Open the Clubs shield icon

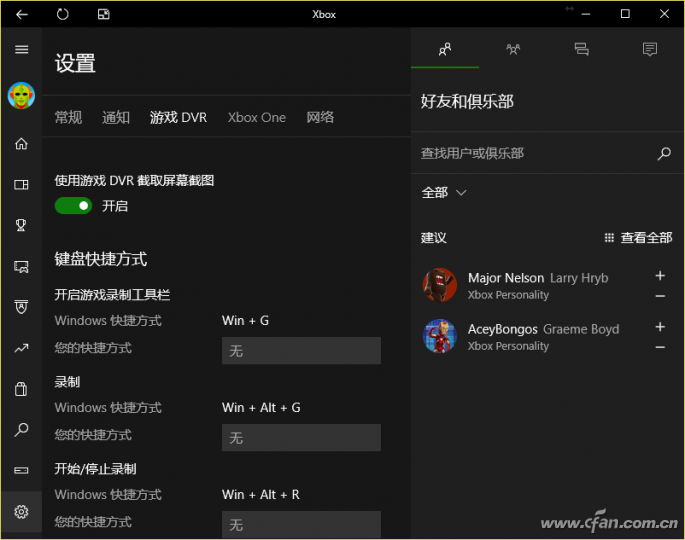pyautogui.click(x=21, y=307)
